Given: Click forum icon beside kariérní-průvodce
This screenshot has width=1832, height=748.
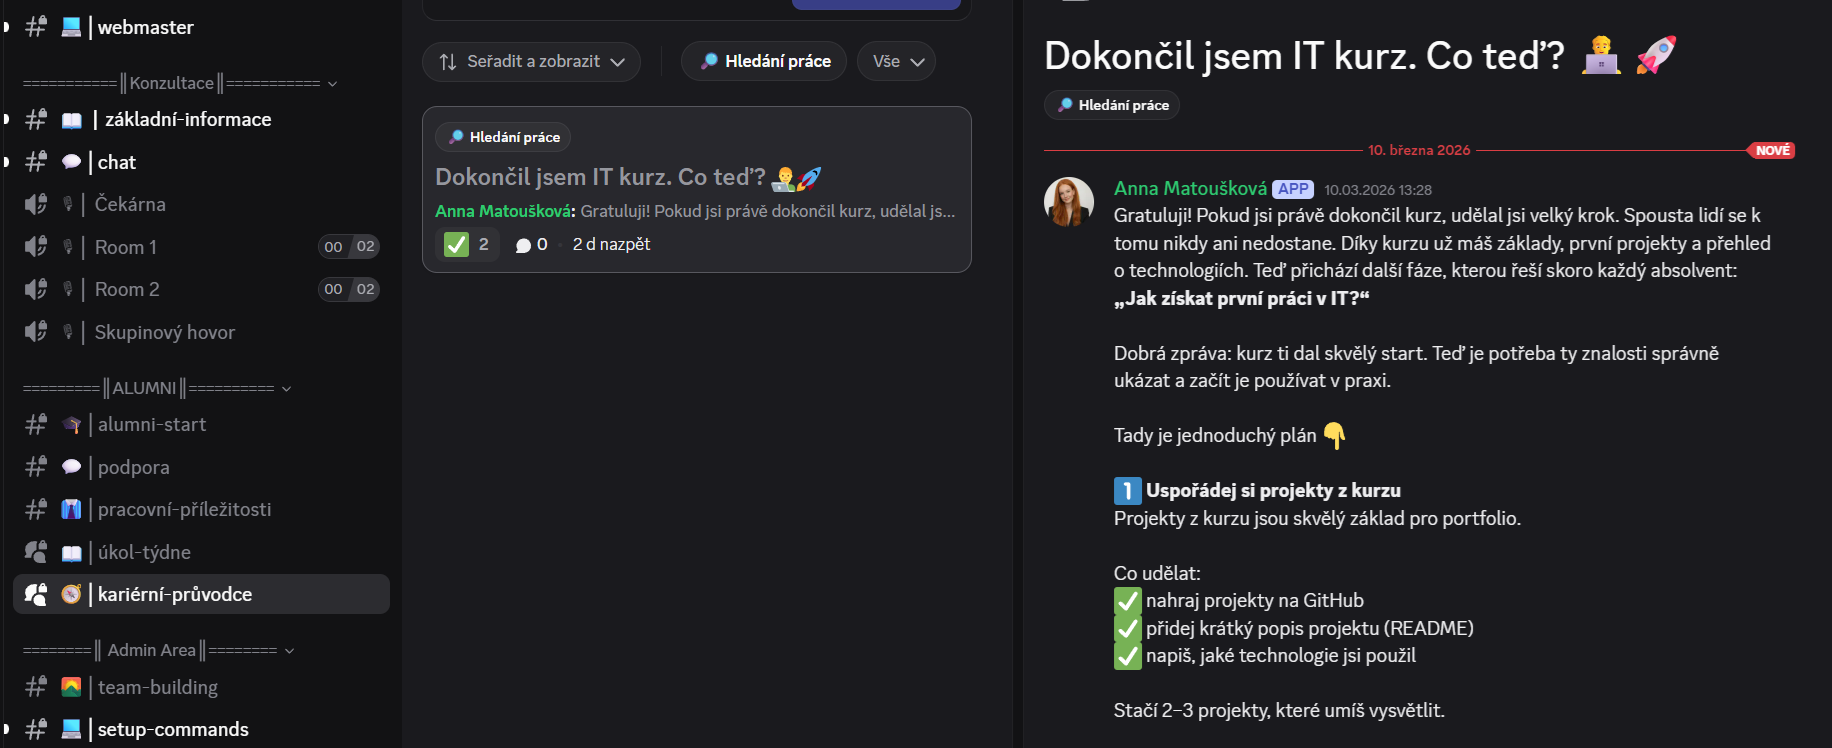Looking at the screenshot, I should click(36, 594).
